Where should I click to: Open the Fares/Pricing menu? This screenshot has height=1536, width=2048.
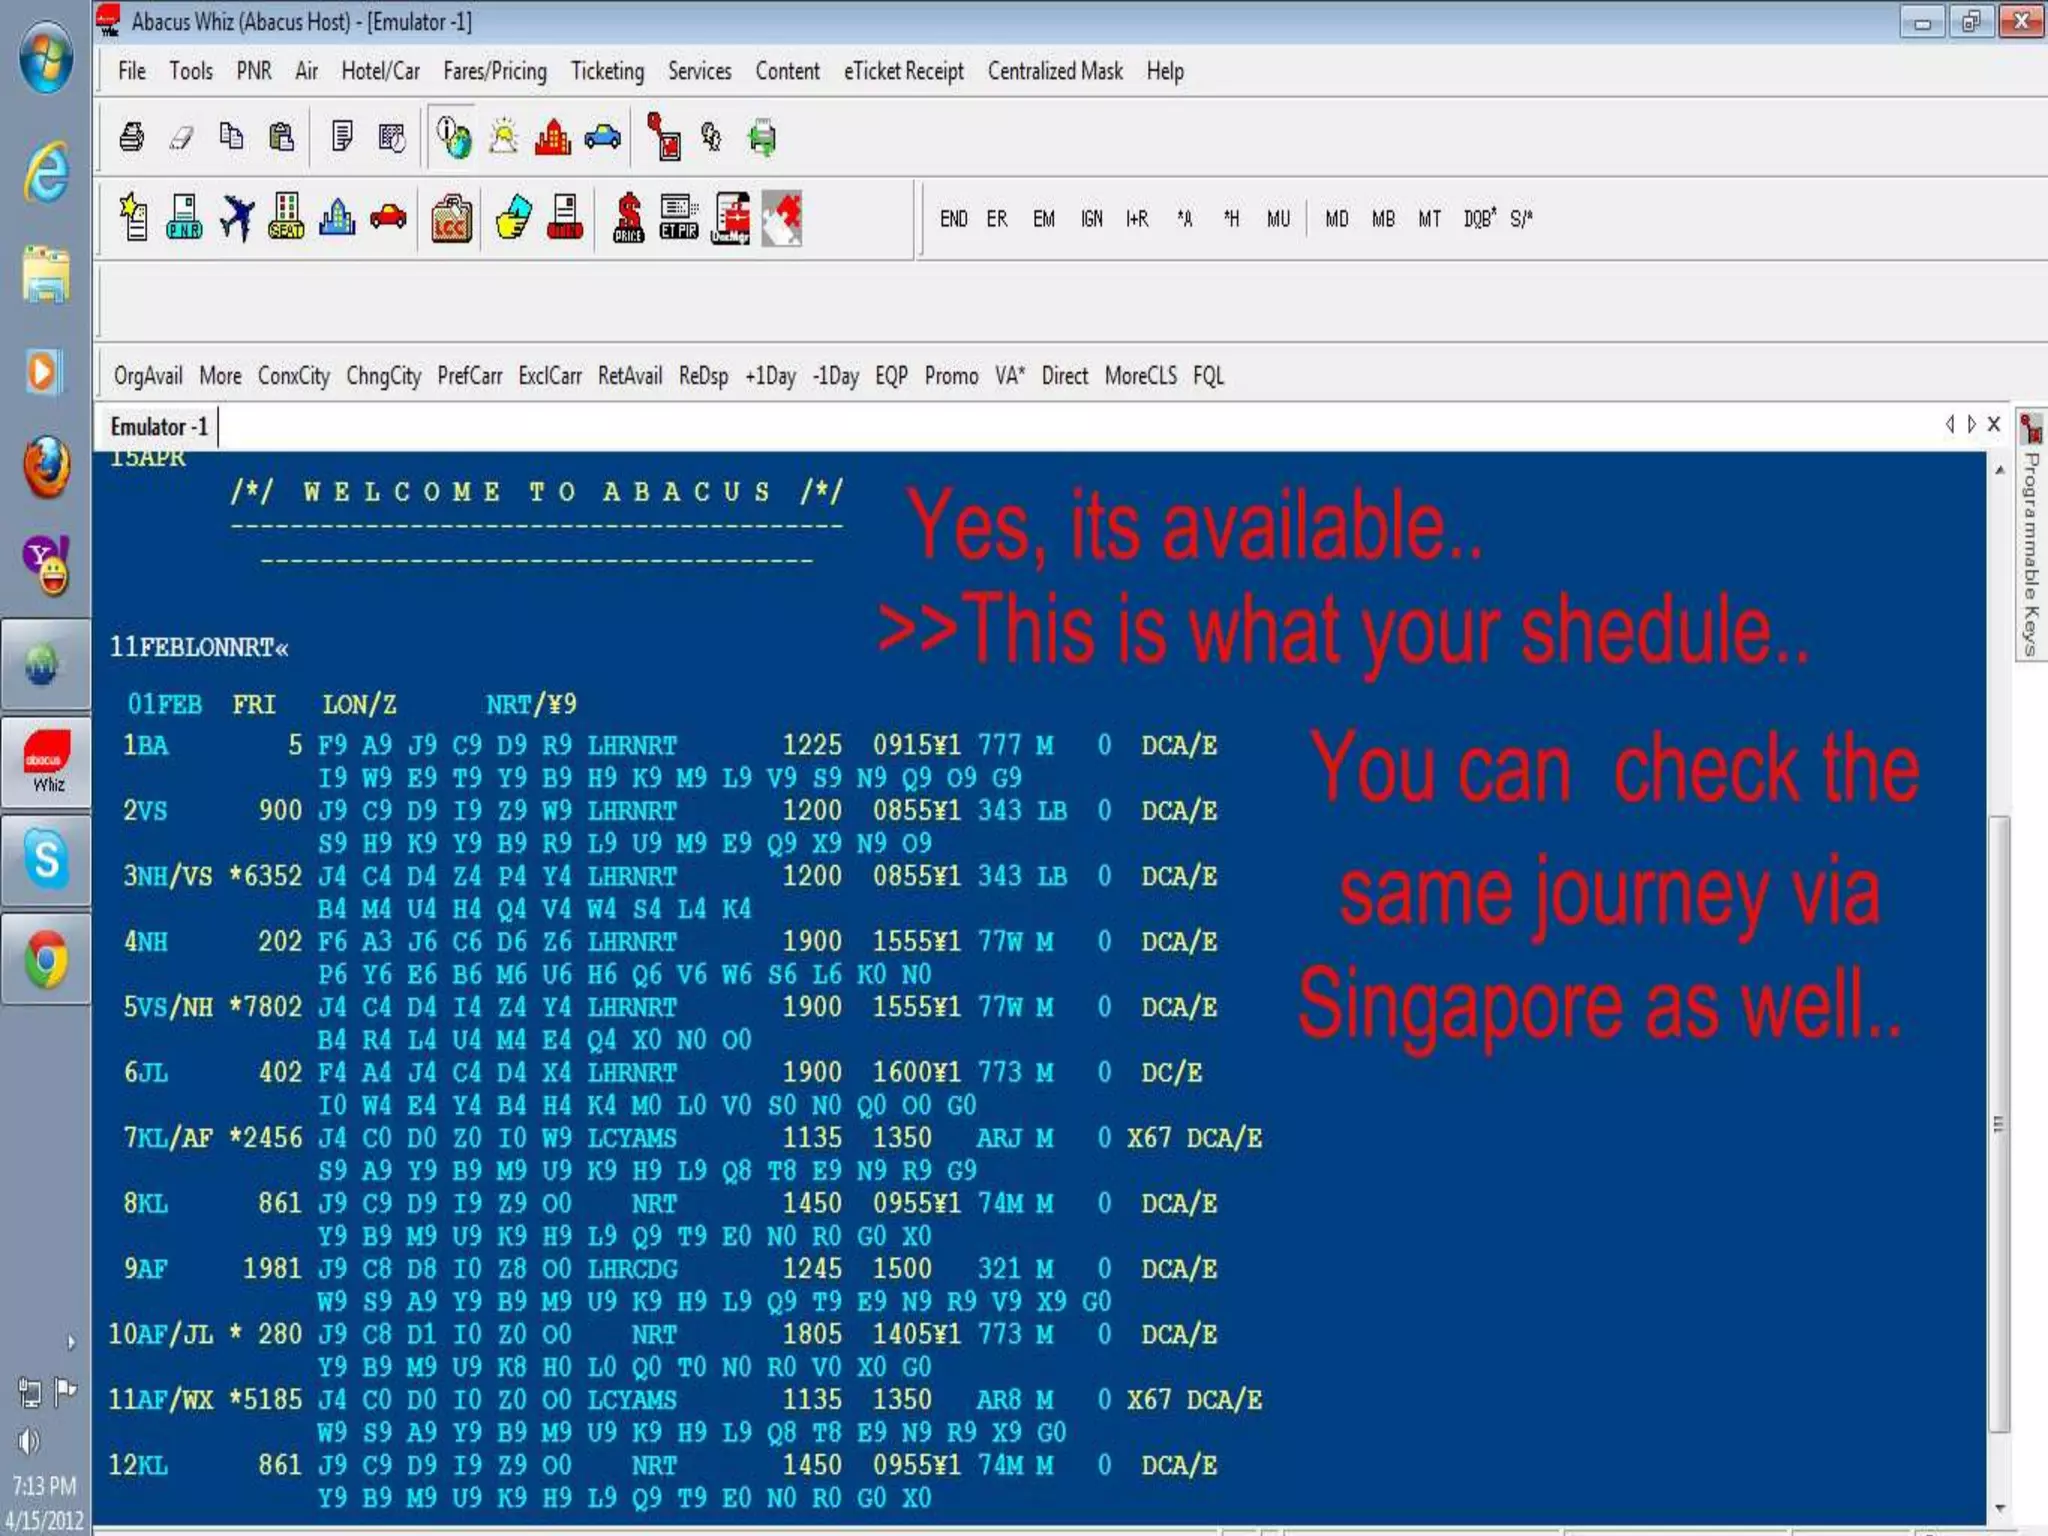tap(495, 71)
